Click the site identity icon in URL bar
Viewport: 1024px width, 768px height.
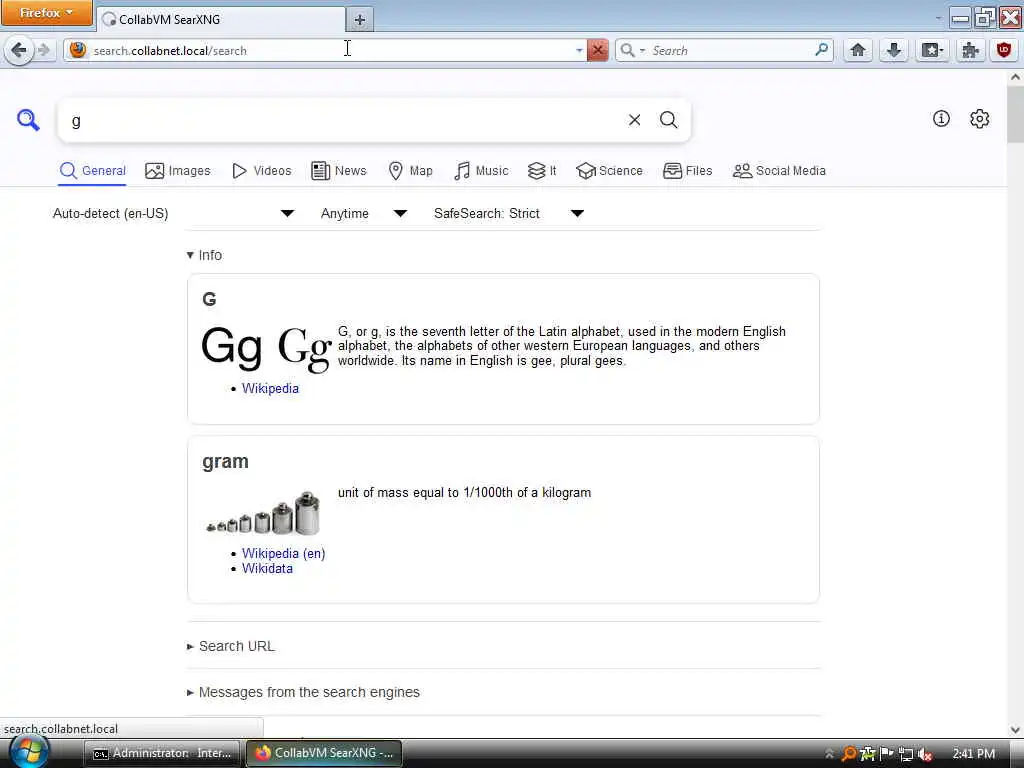click(78, 50)
